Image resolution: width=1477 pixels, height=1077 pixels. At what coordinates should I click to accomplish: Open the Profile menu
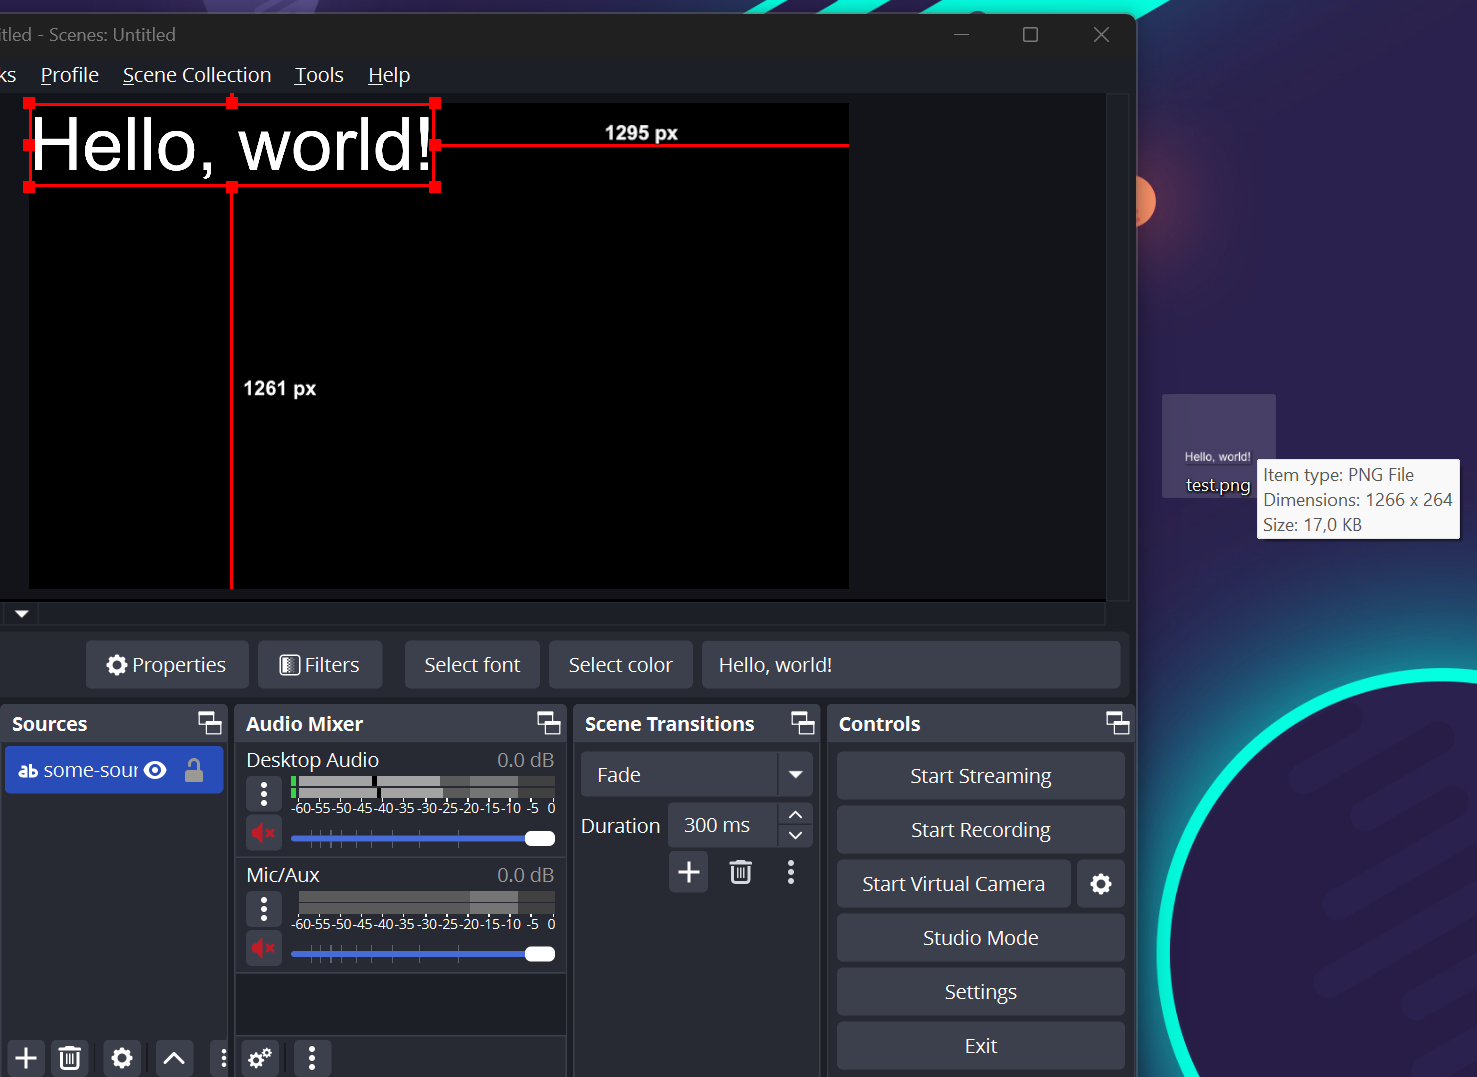70,75
